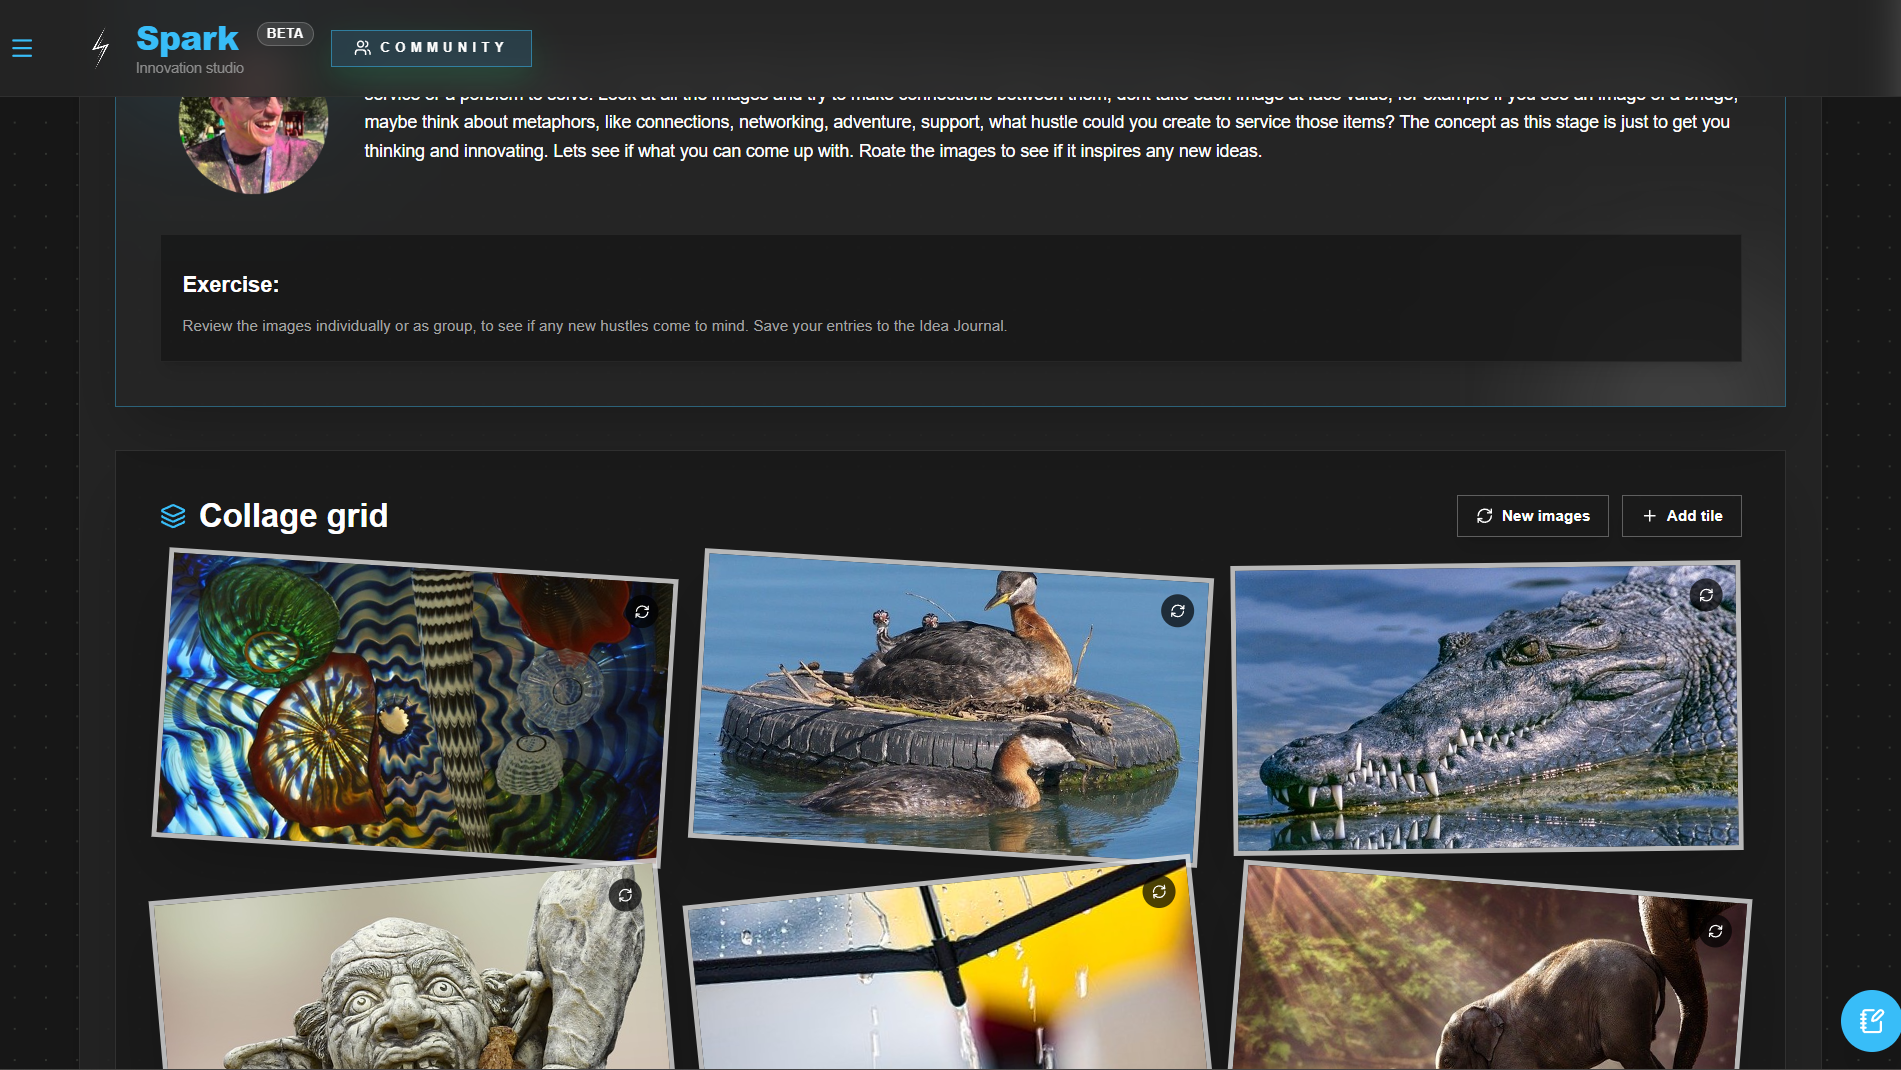The image size is (1901, 1070).
Task: Rotate the nesting birds image tile
Action: click(1177, 610)
